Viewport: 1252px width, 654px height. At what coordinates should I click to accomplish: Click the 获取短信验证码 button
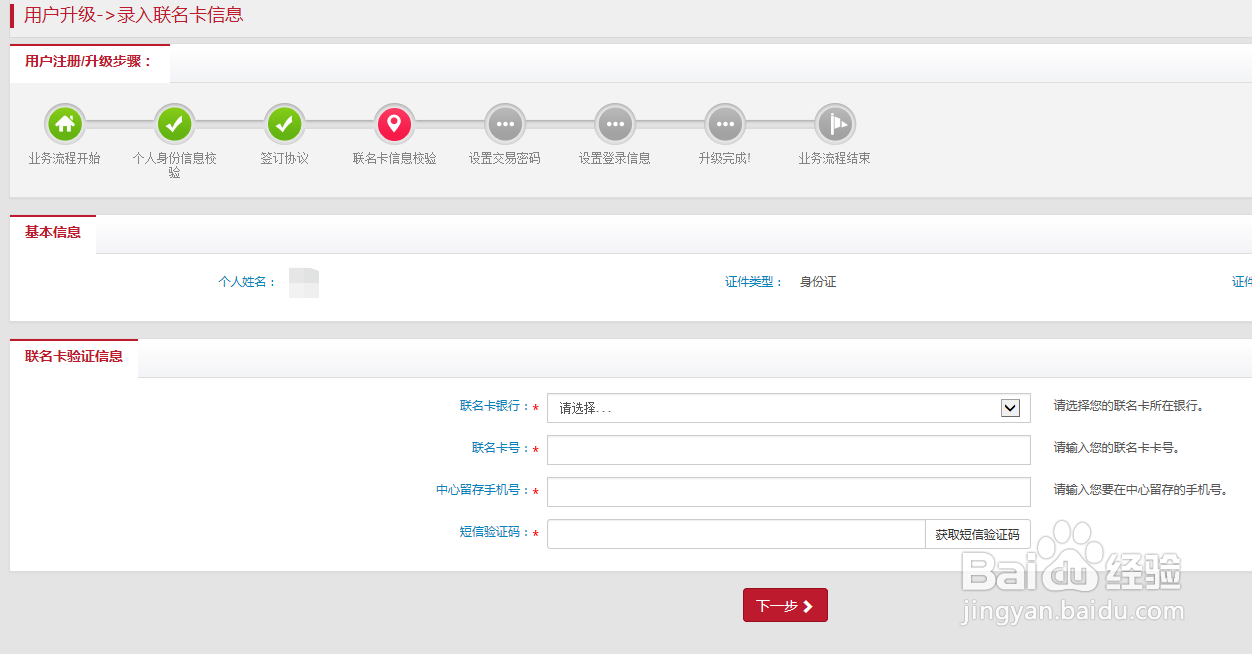click(x=979, y=533)
